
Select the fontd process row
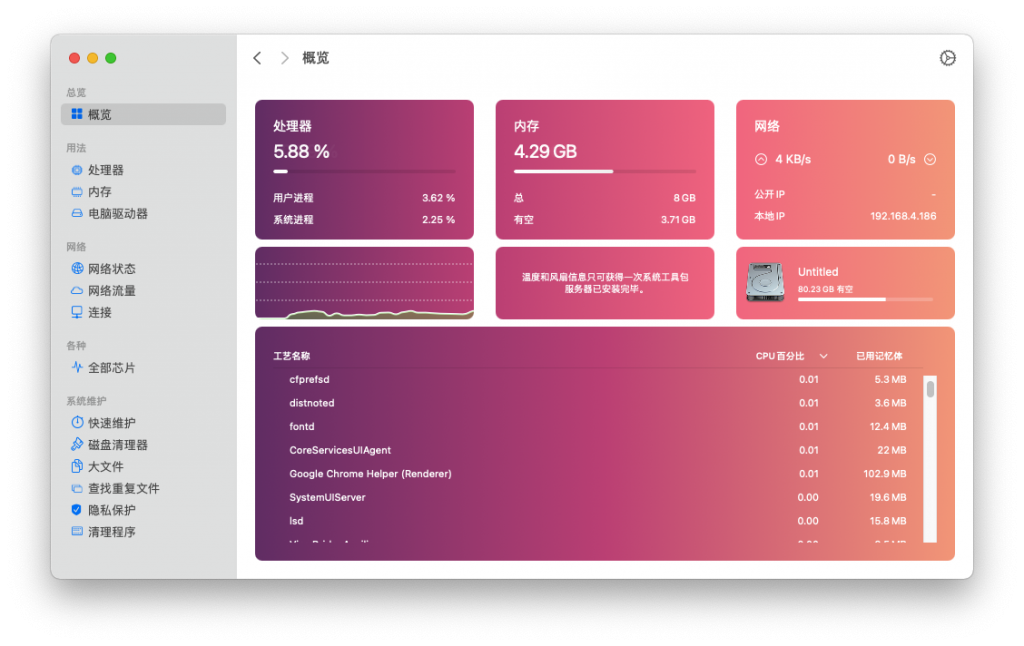pyautogui.click(x=598, y=427)
